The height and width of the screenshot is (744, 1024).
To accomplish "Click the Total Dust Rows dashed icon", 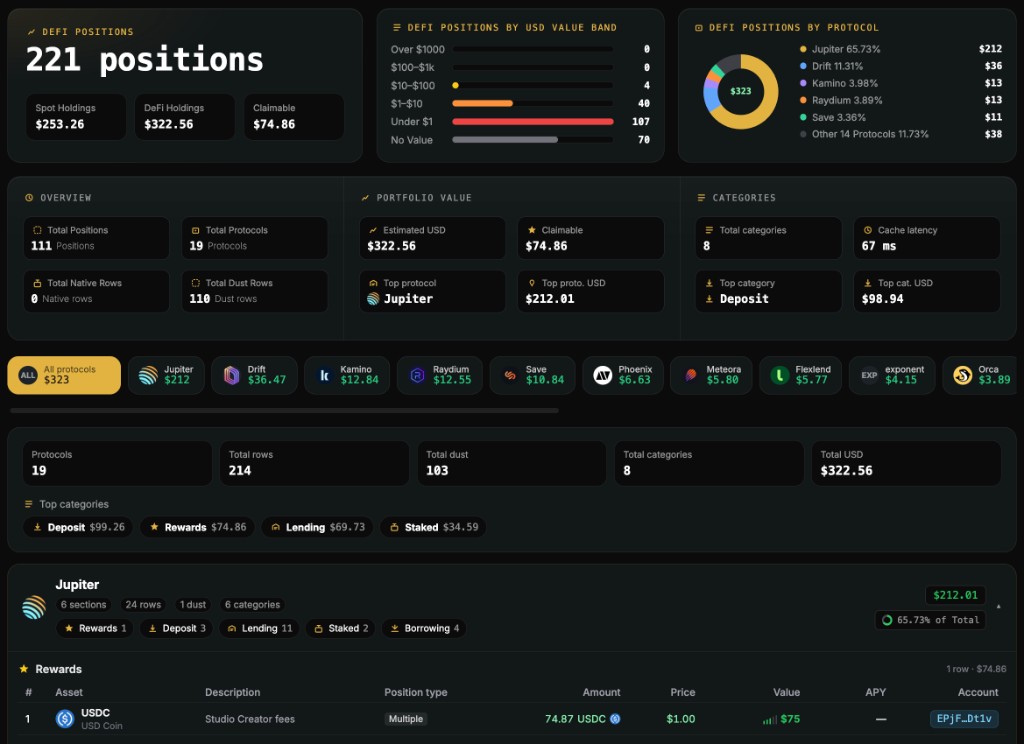I will (x=195, y=283).
